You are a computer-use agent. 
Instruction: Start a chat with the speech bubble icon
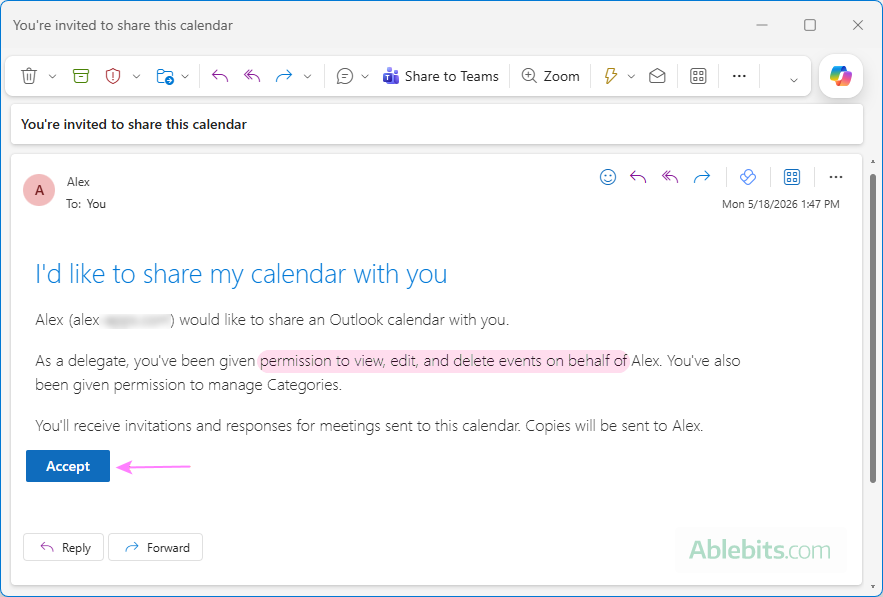pos(345,76)
